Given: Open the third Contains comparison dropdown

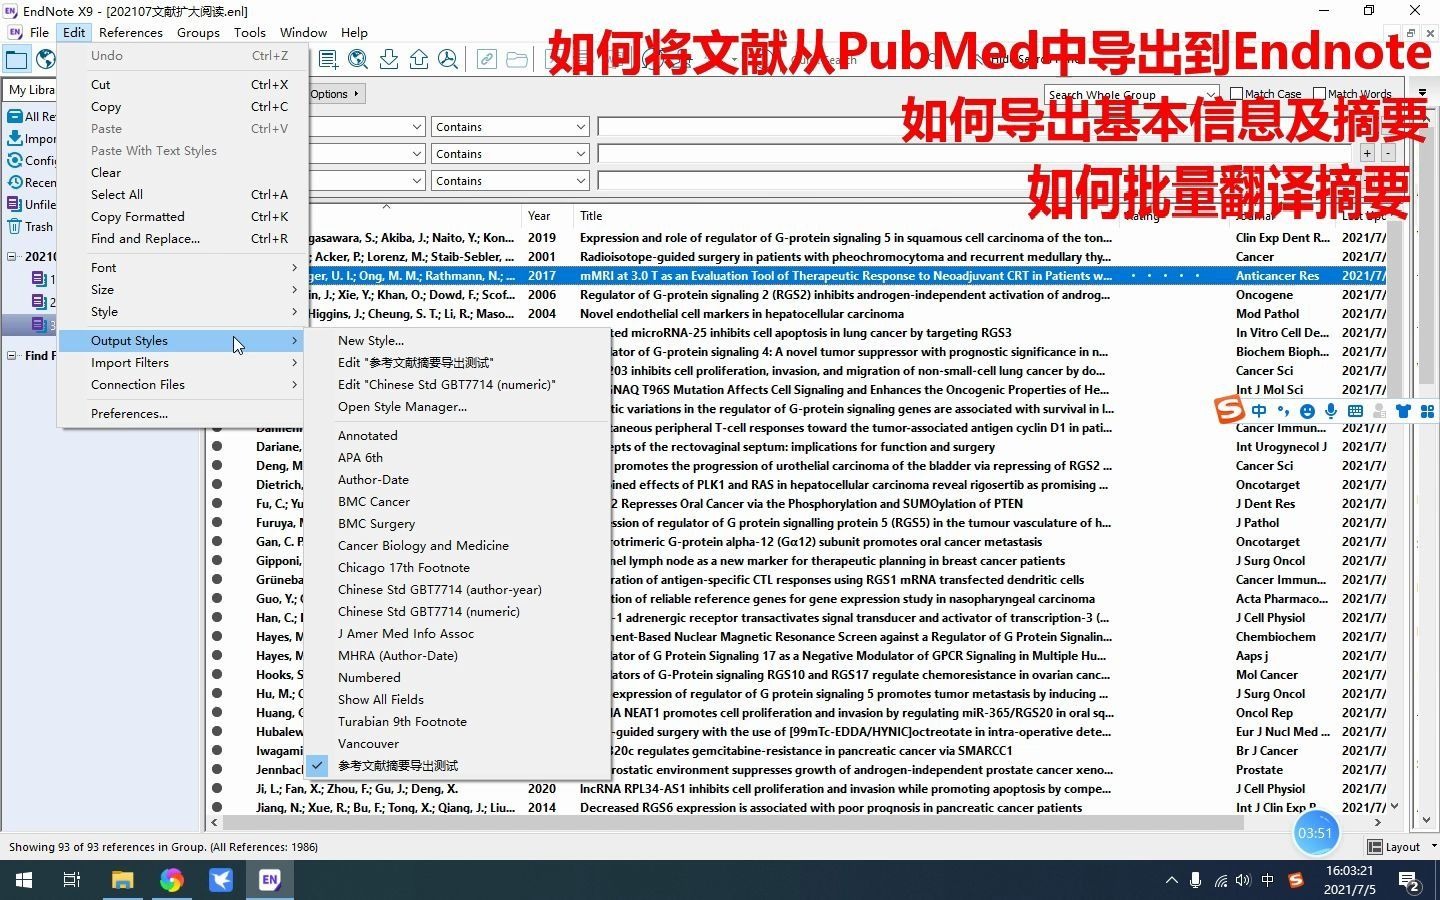Looking at the screenshot, I should [510, 181].
